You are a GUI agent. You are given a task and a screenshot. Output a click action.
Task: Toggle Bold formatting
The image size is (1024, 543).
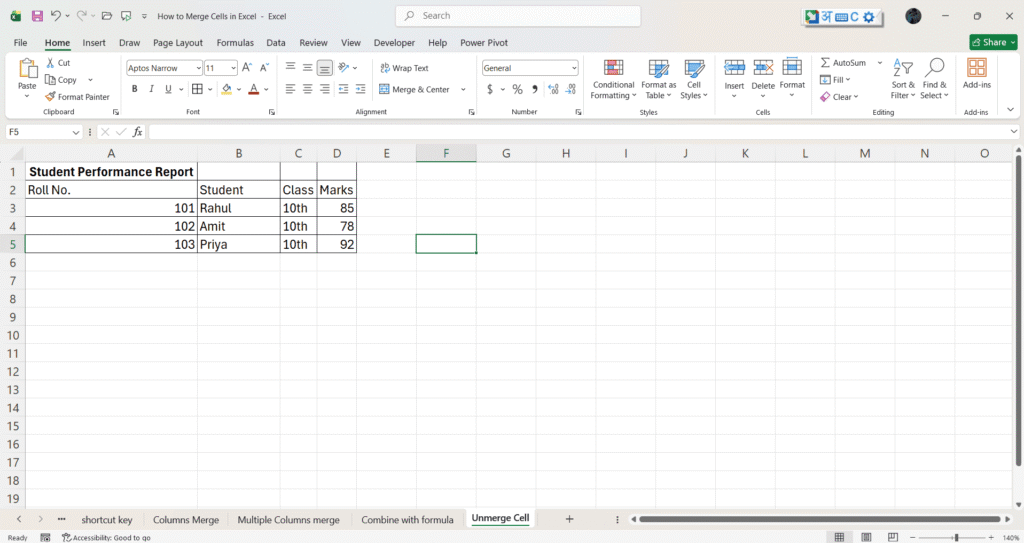[135, 89]
